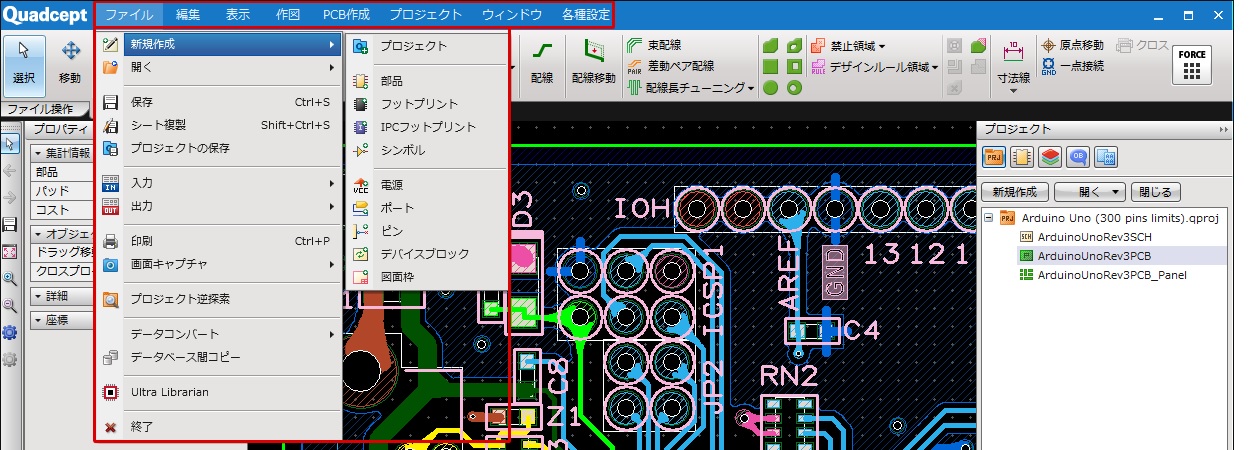Create new プロジェクト from submenu

pyautogui.click(x=427, y=46)
